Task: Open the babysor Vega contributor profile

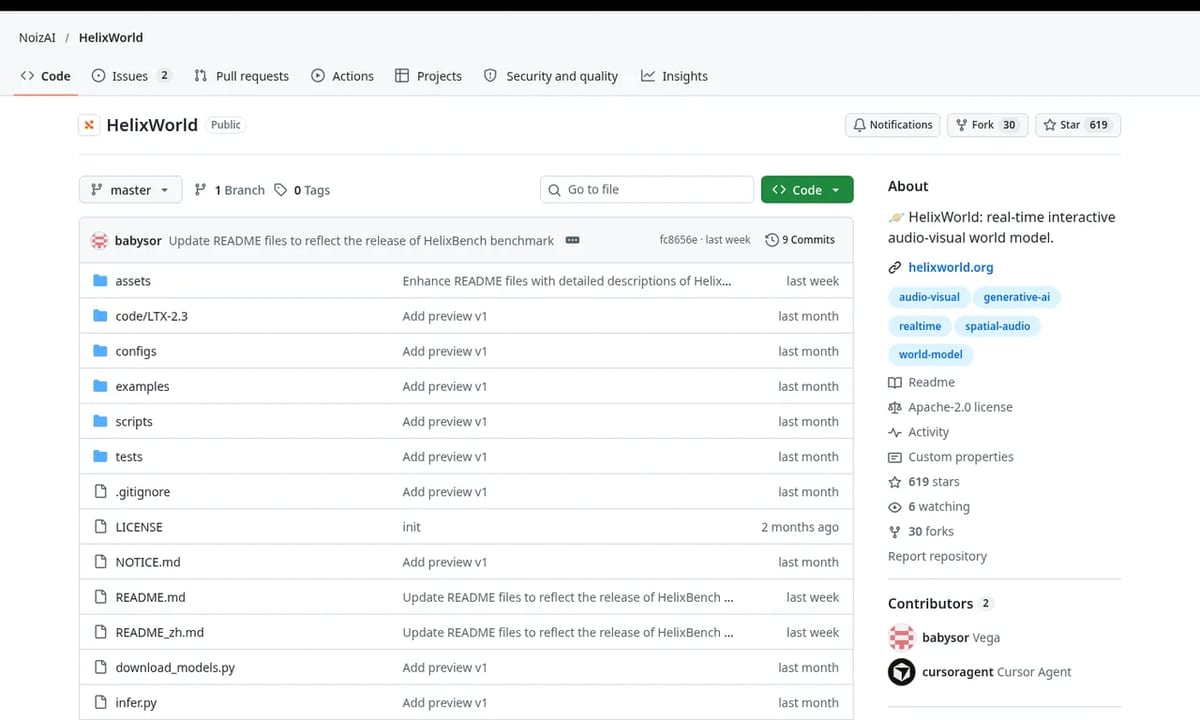Action: point(960,637)
